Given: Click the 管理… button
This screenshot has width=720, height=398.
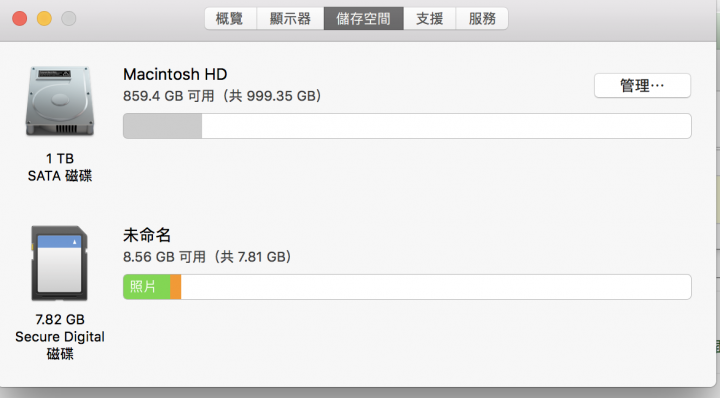Looking at the screenshot, I should point(642,85).
